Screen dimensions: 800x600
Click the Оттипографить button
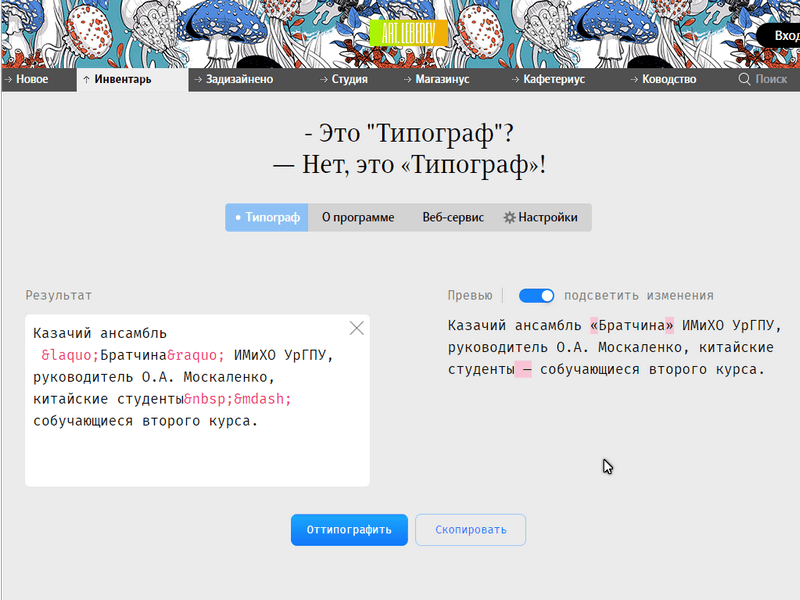[349, 530]
